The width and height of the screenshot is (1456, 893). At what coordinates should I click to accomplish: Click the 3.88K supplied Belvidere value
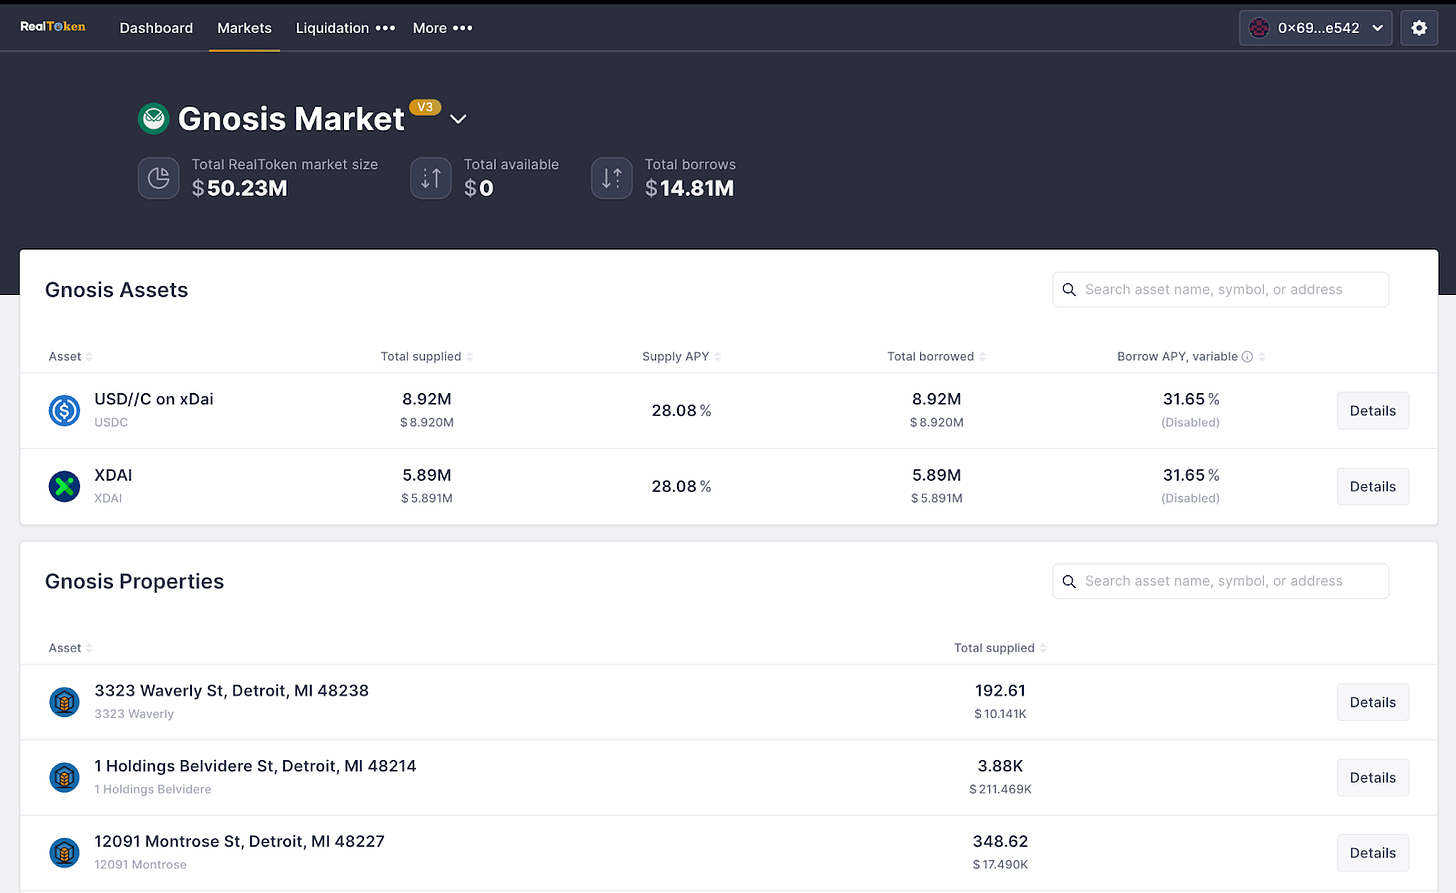[1000, 766]
